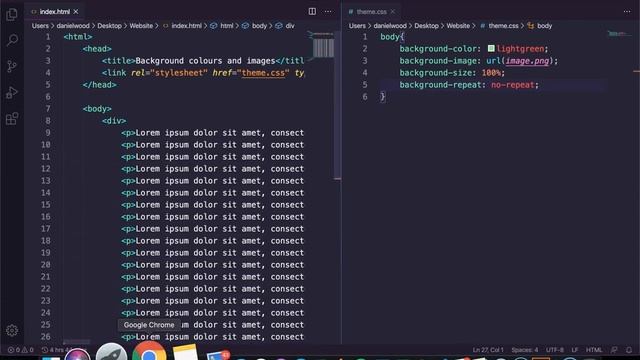Open the Notes app in the Dock
This screenshot has width=640, height=360.
click(185, 352)
